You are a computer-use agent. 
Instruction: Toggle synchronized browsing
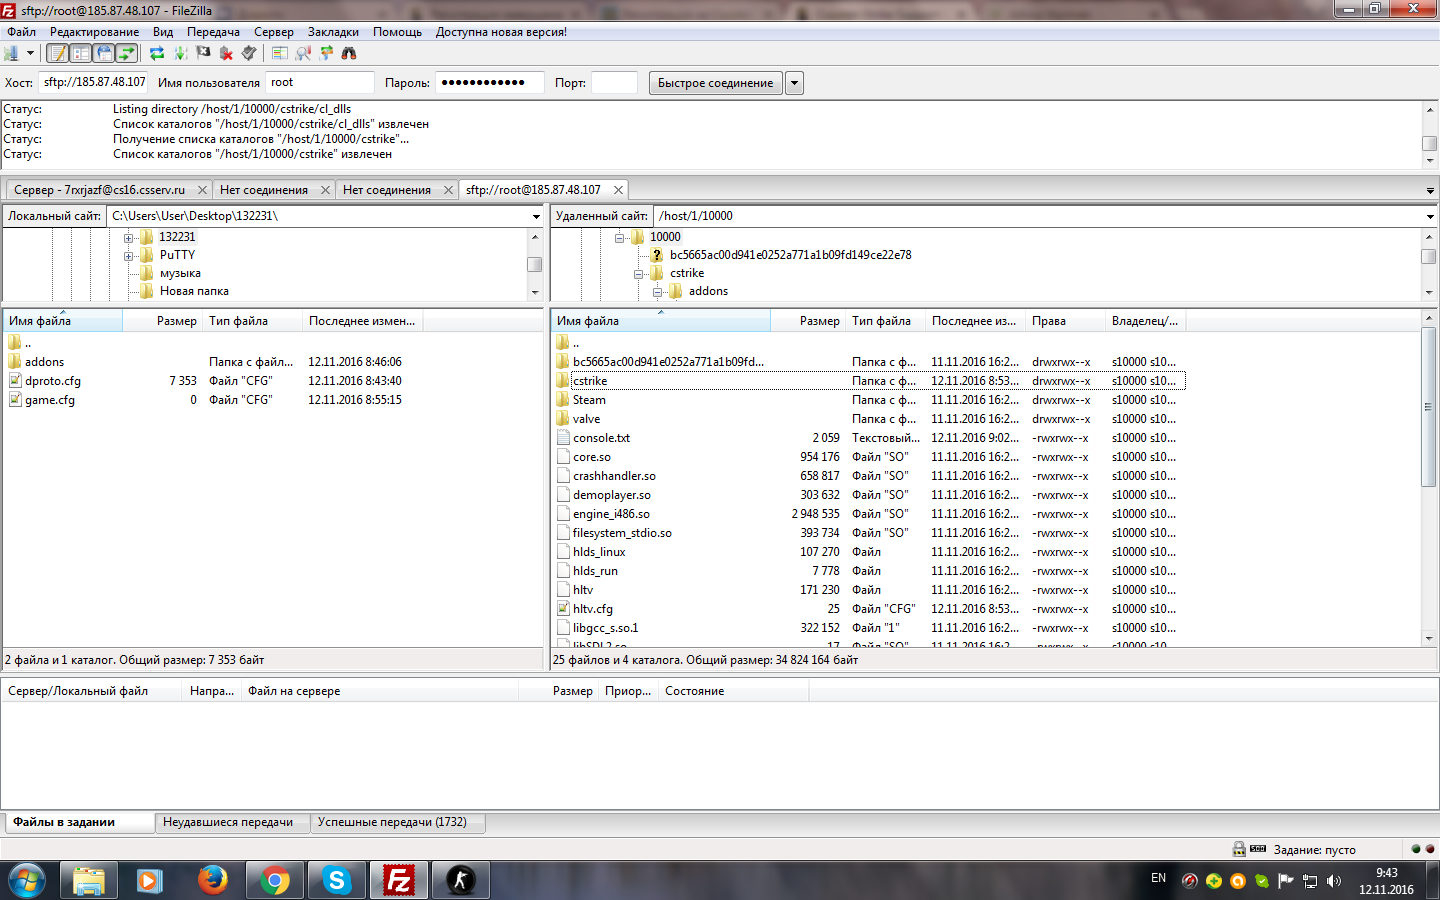326,53
